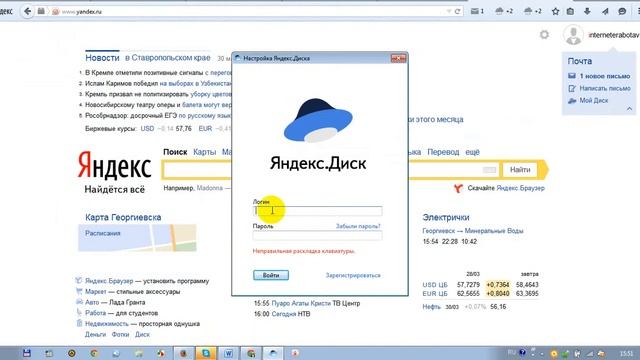Open the Расписания link on map
The height and width of the screenshot is (360, 640).
point(103,233)
